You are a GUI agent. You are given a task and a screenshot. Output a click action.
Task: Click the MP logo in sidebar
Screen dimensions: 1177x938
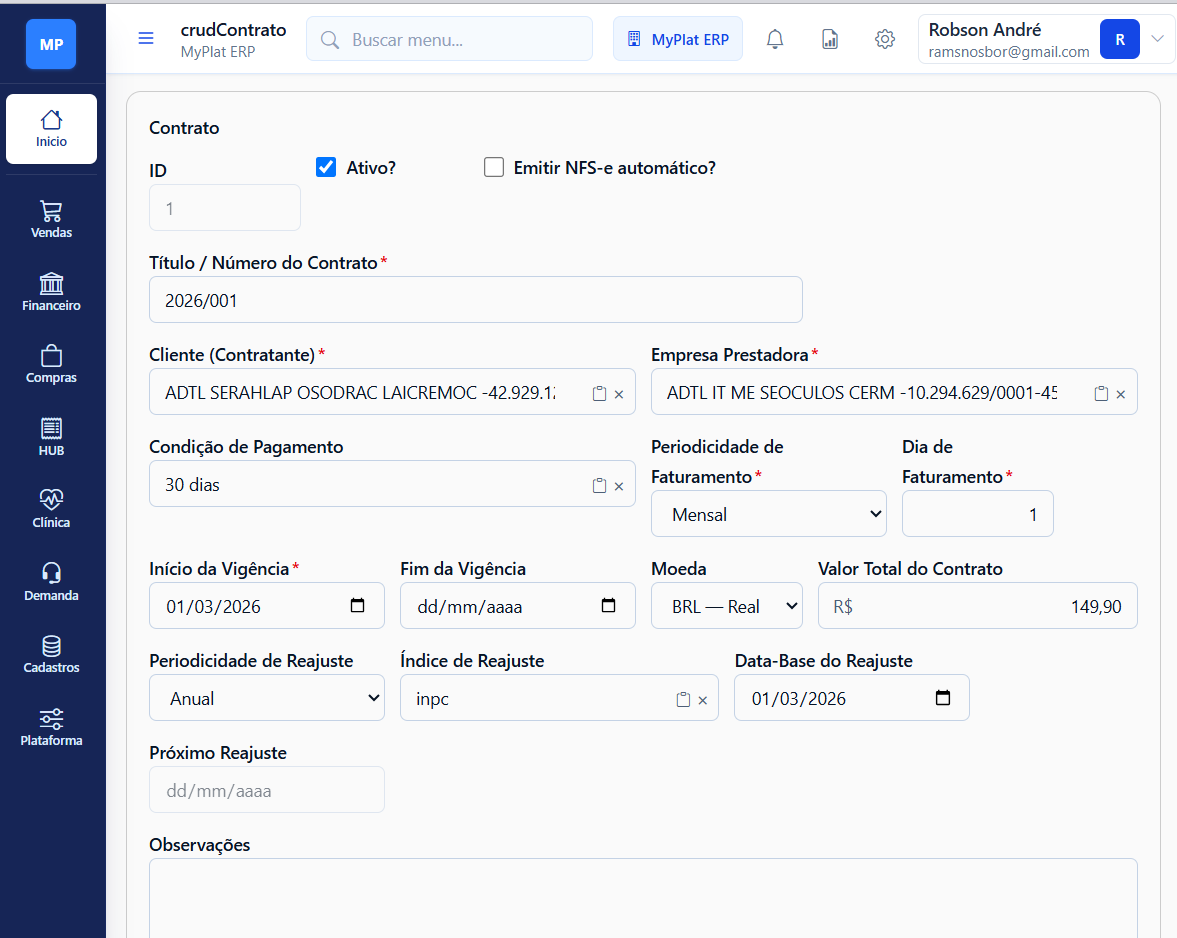click(51, 44)
